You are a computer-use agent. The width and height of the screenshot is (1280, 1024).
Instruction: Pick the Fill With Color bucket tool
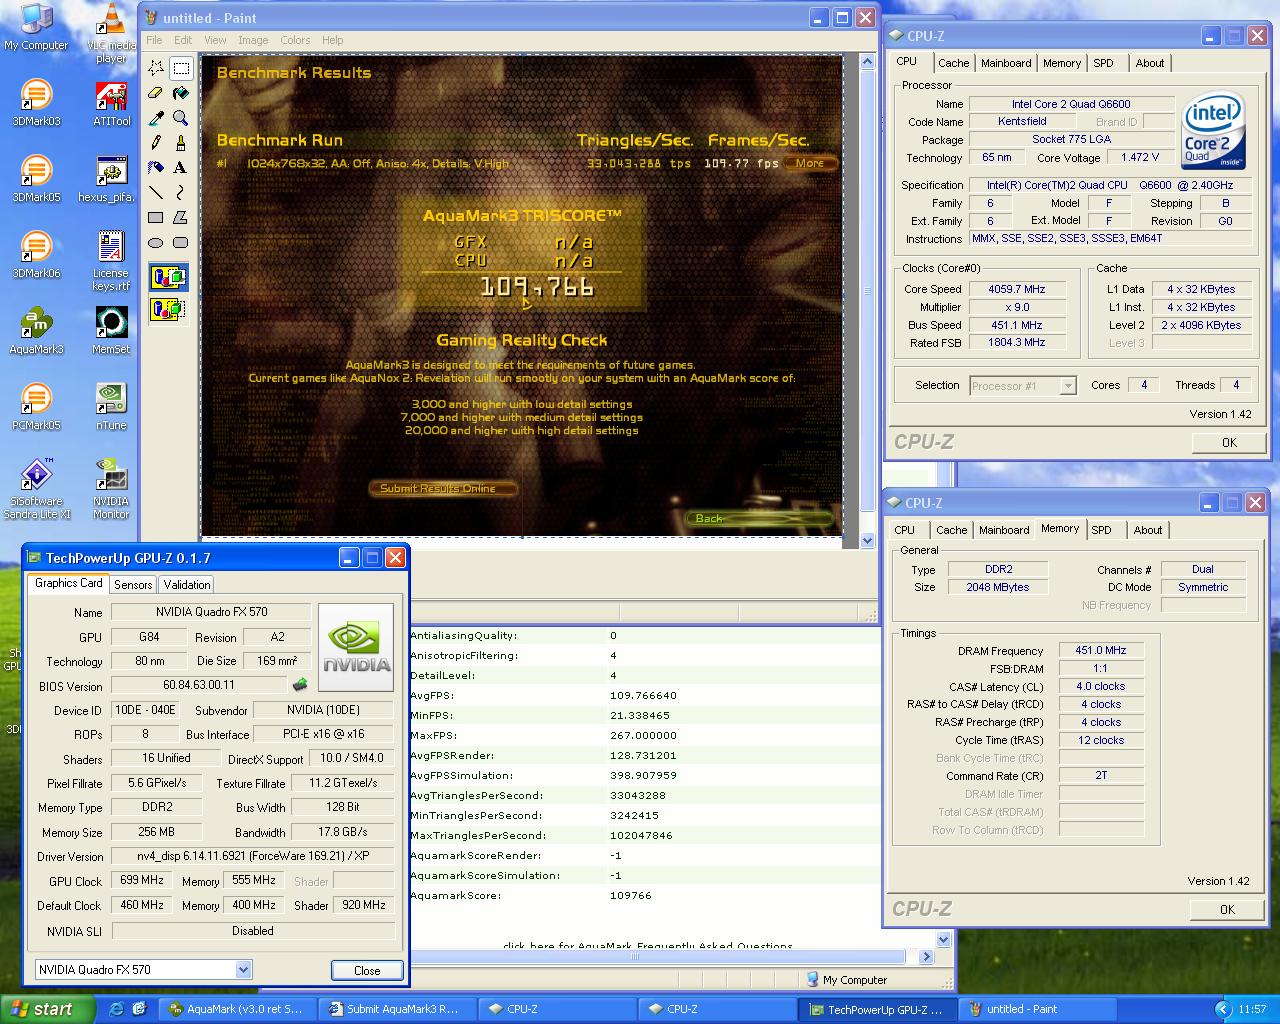181,93
